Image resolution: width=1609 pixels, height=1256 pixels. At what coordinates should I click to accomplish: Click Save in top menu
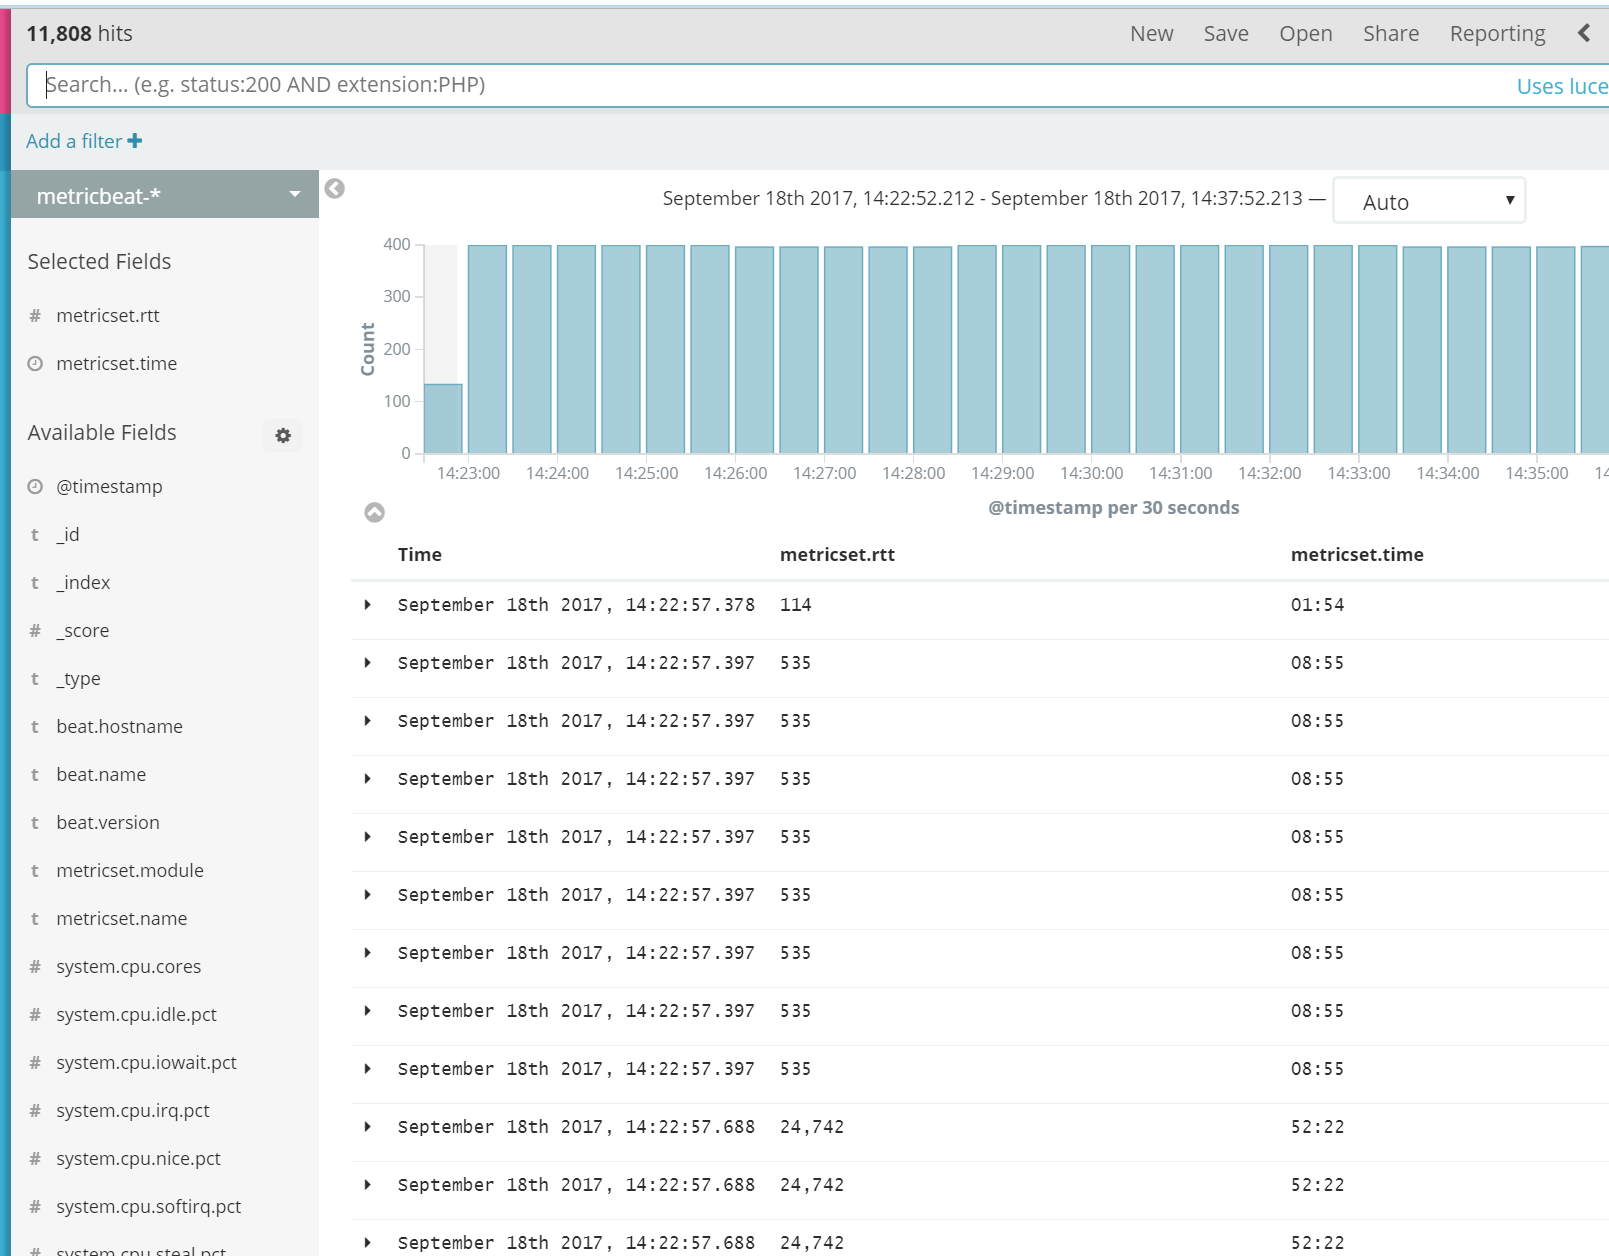point(1226,33)
